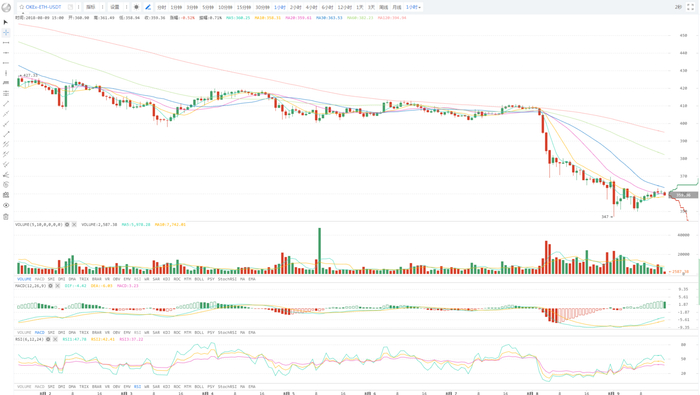Select the 周线 weekly interval
The width and height of the screenshot is (700, 395).
pos(383,7)
